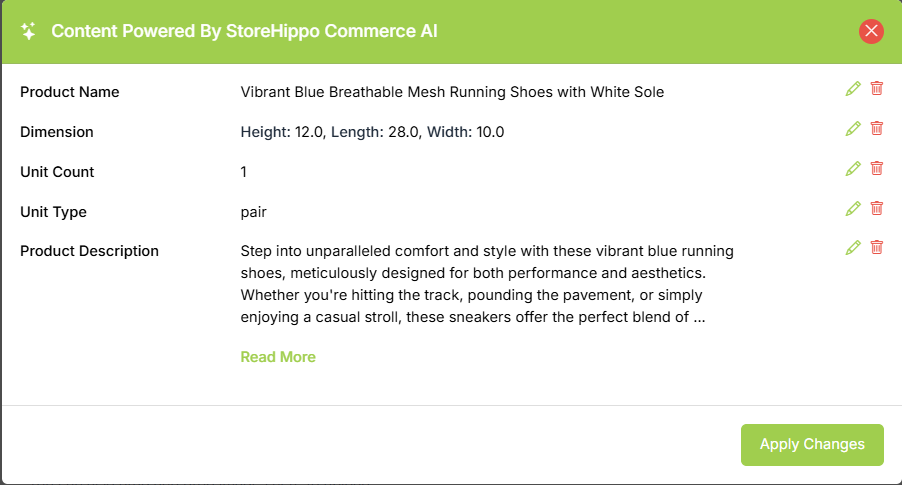This screenshot has height=485, width=902.
Task: Click the Unit Count value 1
Action: point(244,172)
